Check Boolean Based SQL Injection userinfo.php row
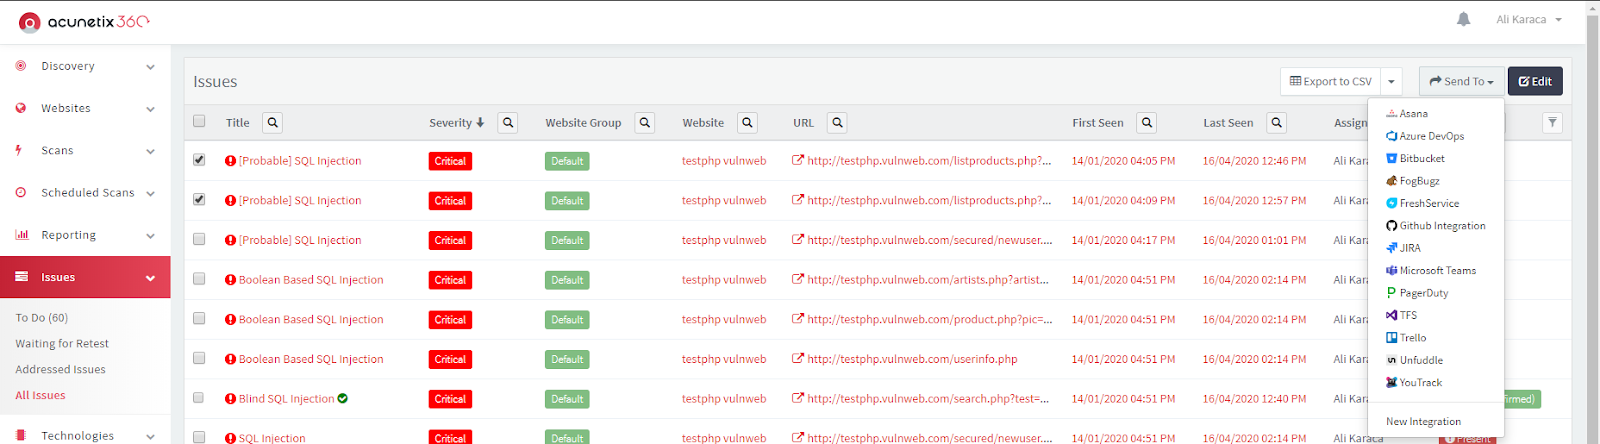This screenshot has width=1600, height=444. click(x=199, y=358)
